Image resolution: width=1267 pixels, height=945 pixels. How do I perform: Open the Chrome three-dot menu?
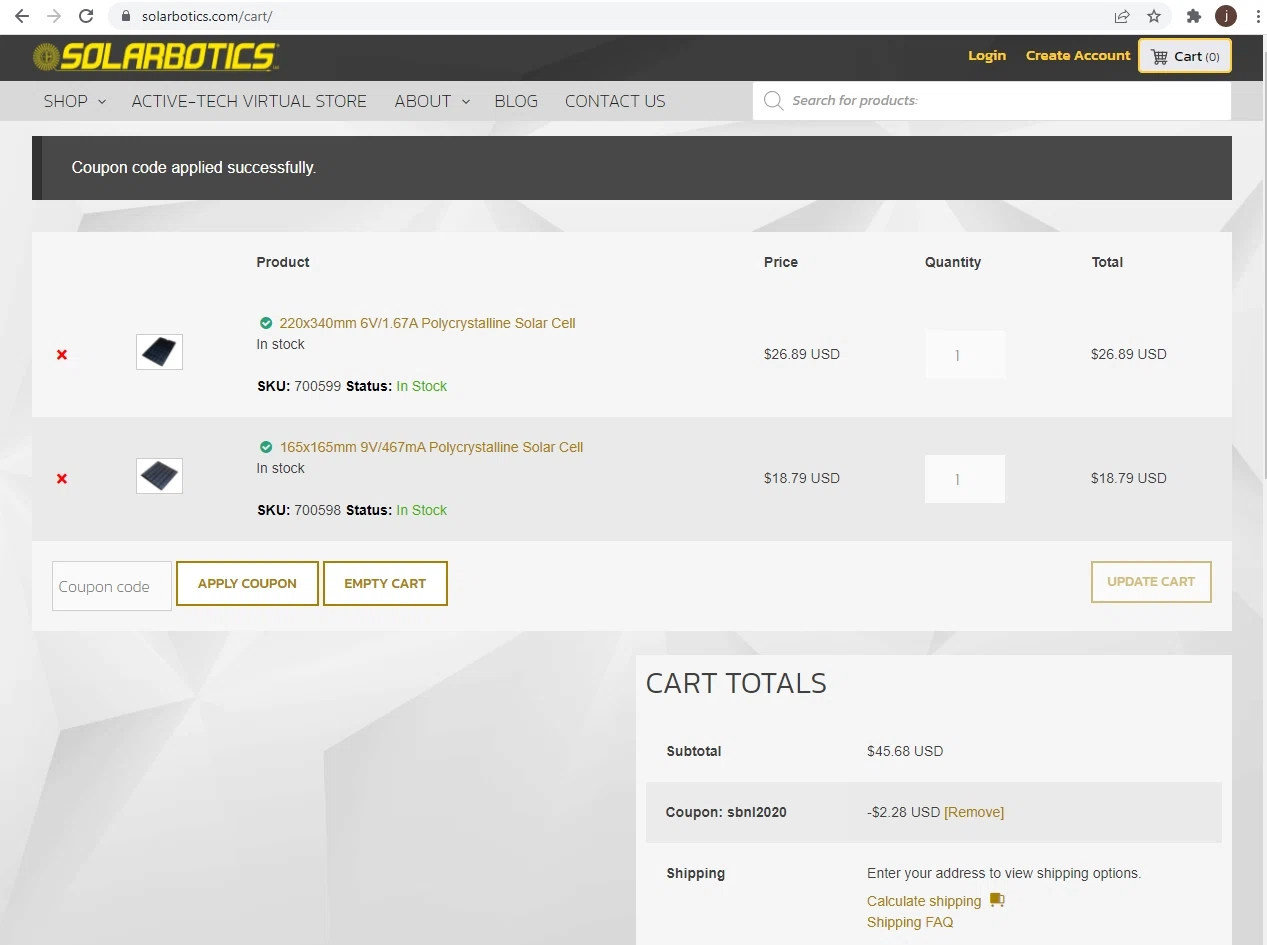[1257, 16]
